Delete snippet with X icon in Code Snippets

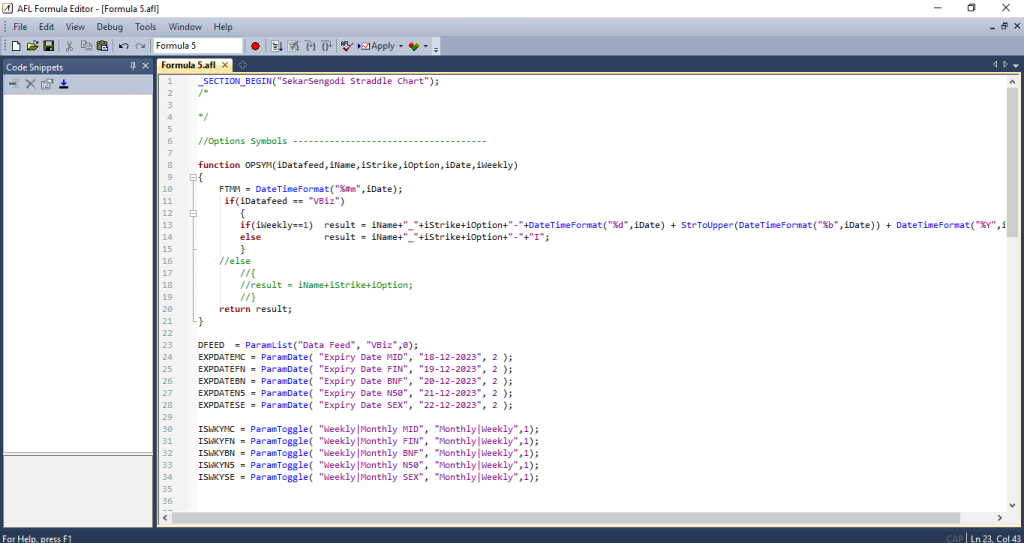pyautogui.click(x=30, y=84)
